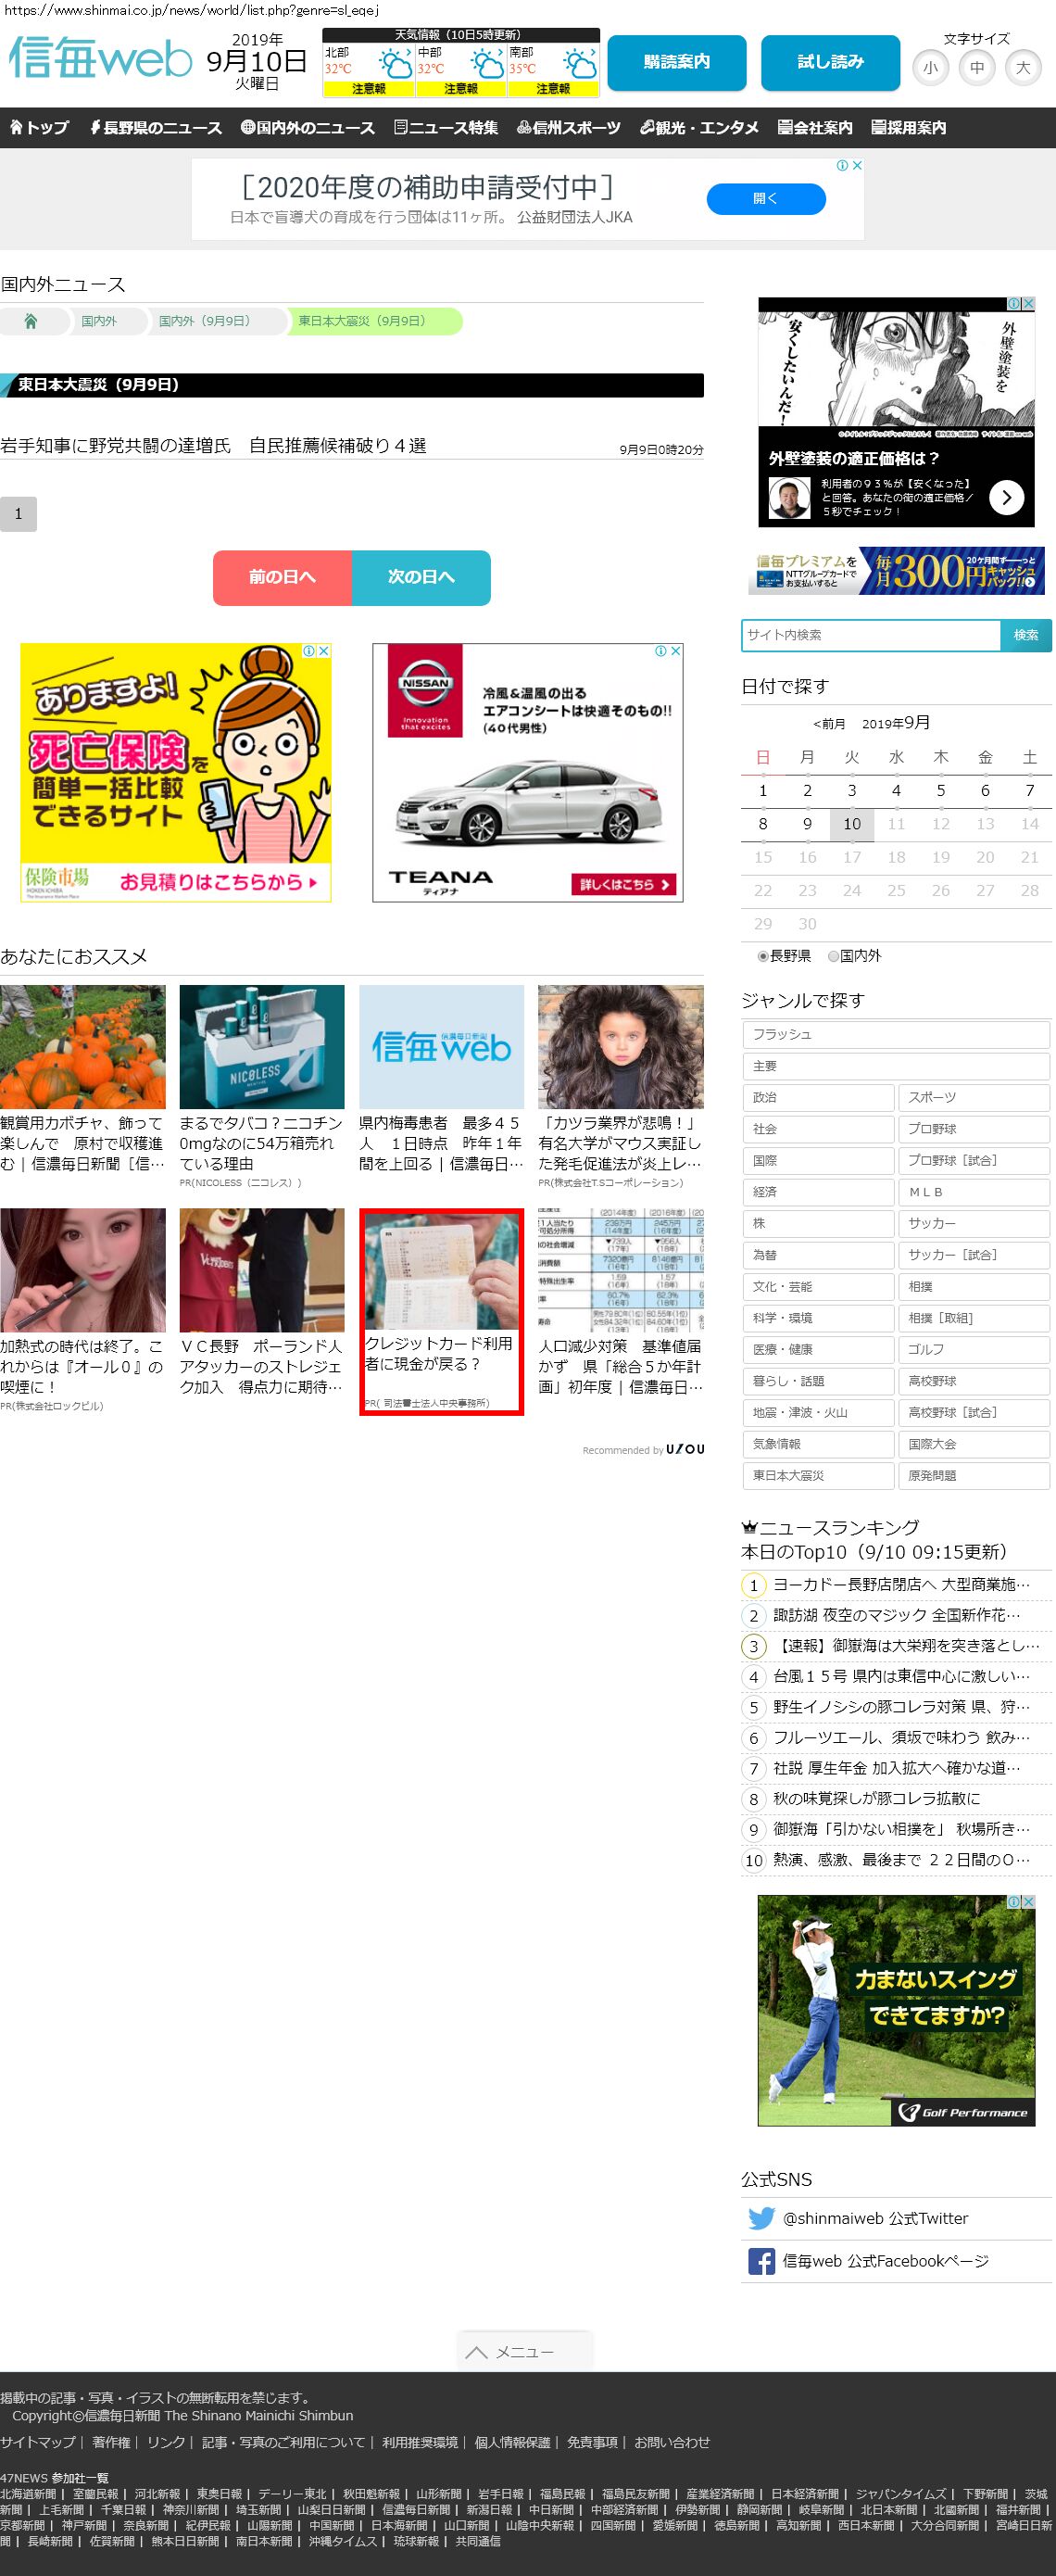Click 開く on the banner ad
This screenshot has width=1056, height=2576.
click(x=766, y=199)
